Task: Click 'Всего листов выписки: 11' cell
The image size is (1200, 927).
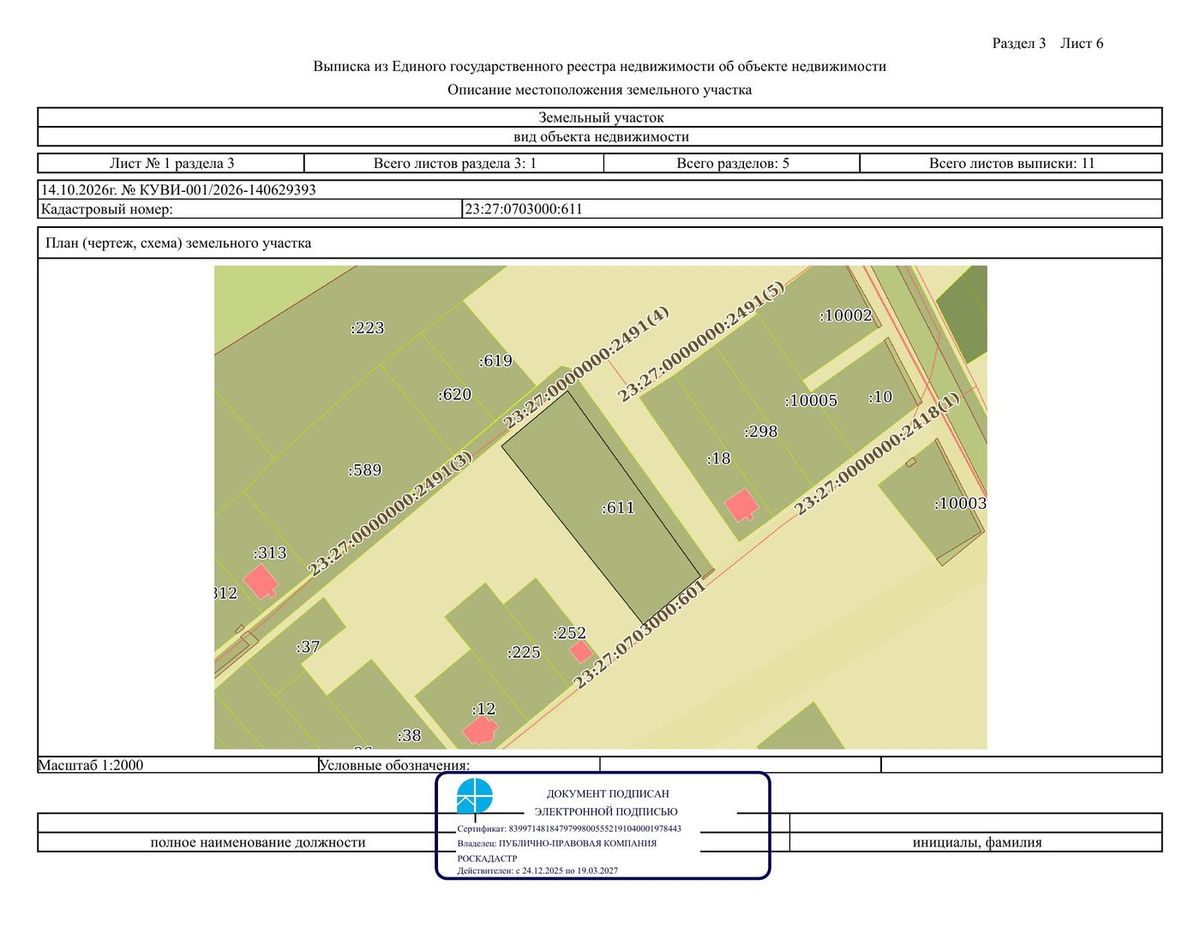Action: [x=1011, y=163]
